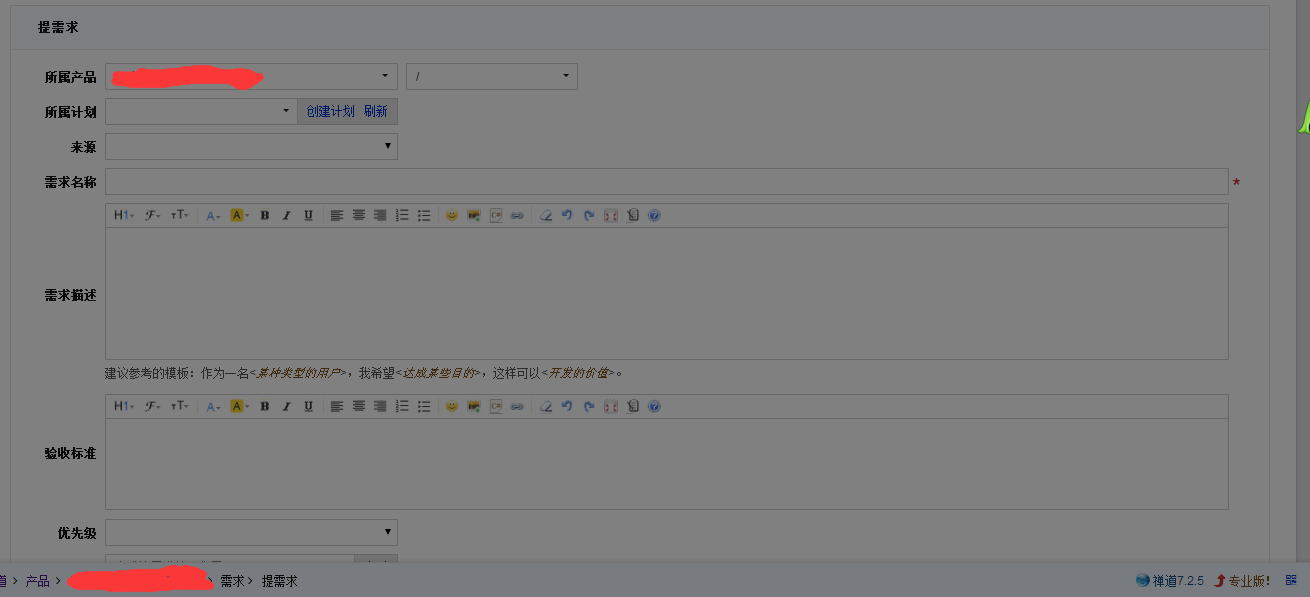Toggle bold in 验收标准 editor
The image size is (1310, 597).
point(264,406)
